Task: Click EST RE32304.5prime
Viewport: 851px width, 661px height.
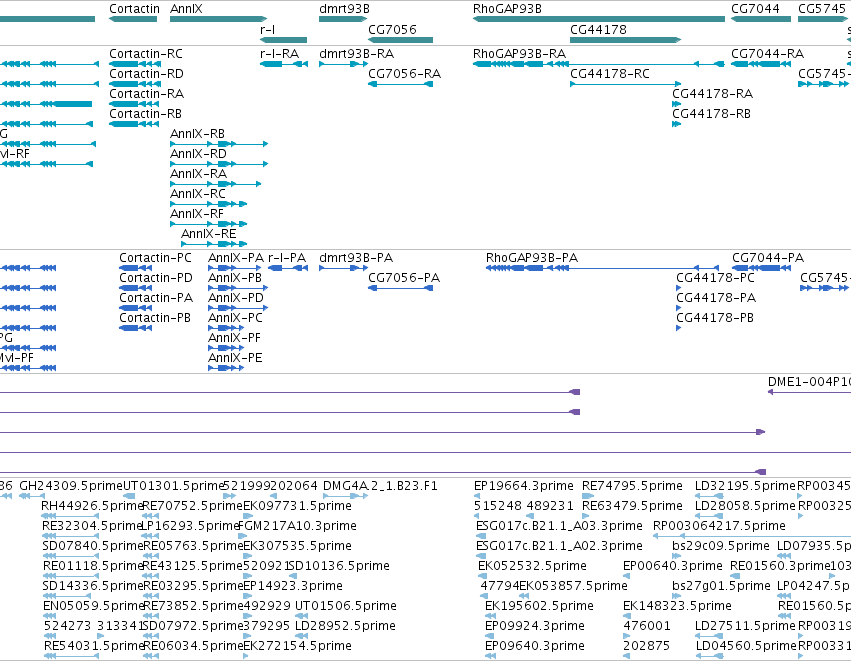Action: (71, 536)
